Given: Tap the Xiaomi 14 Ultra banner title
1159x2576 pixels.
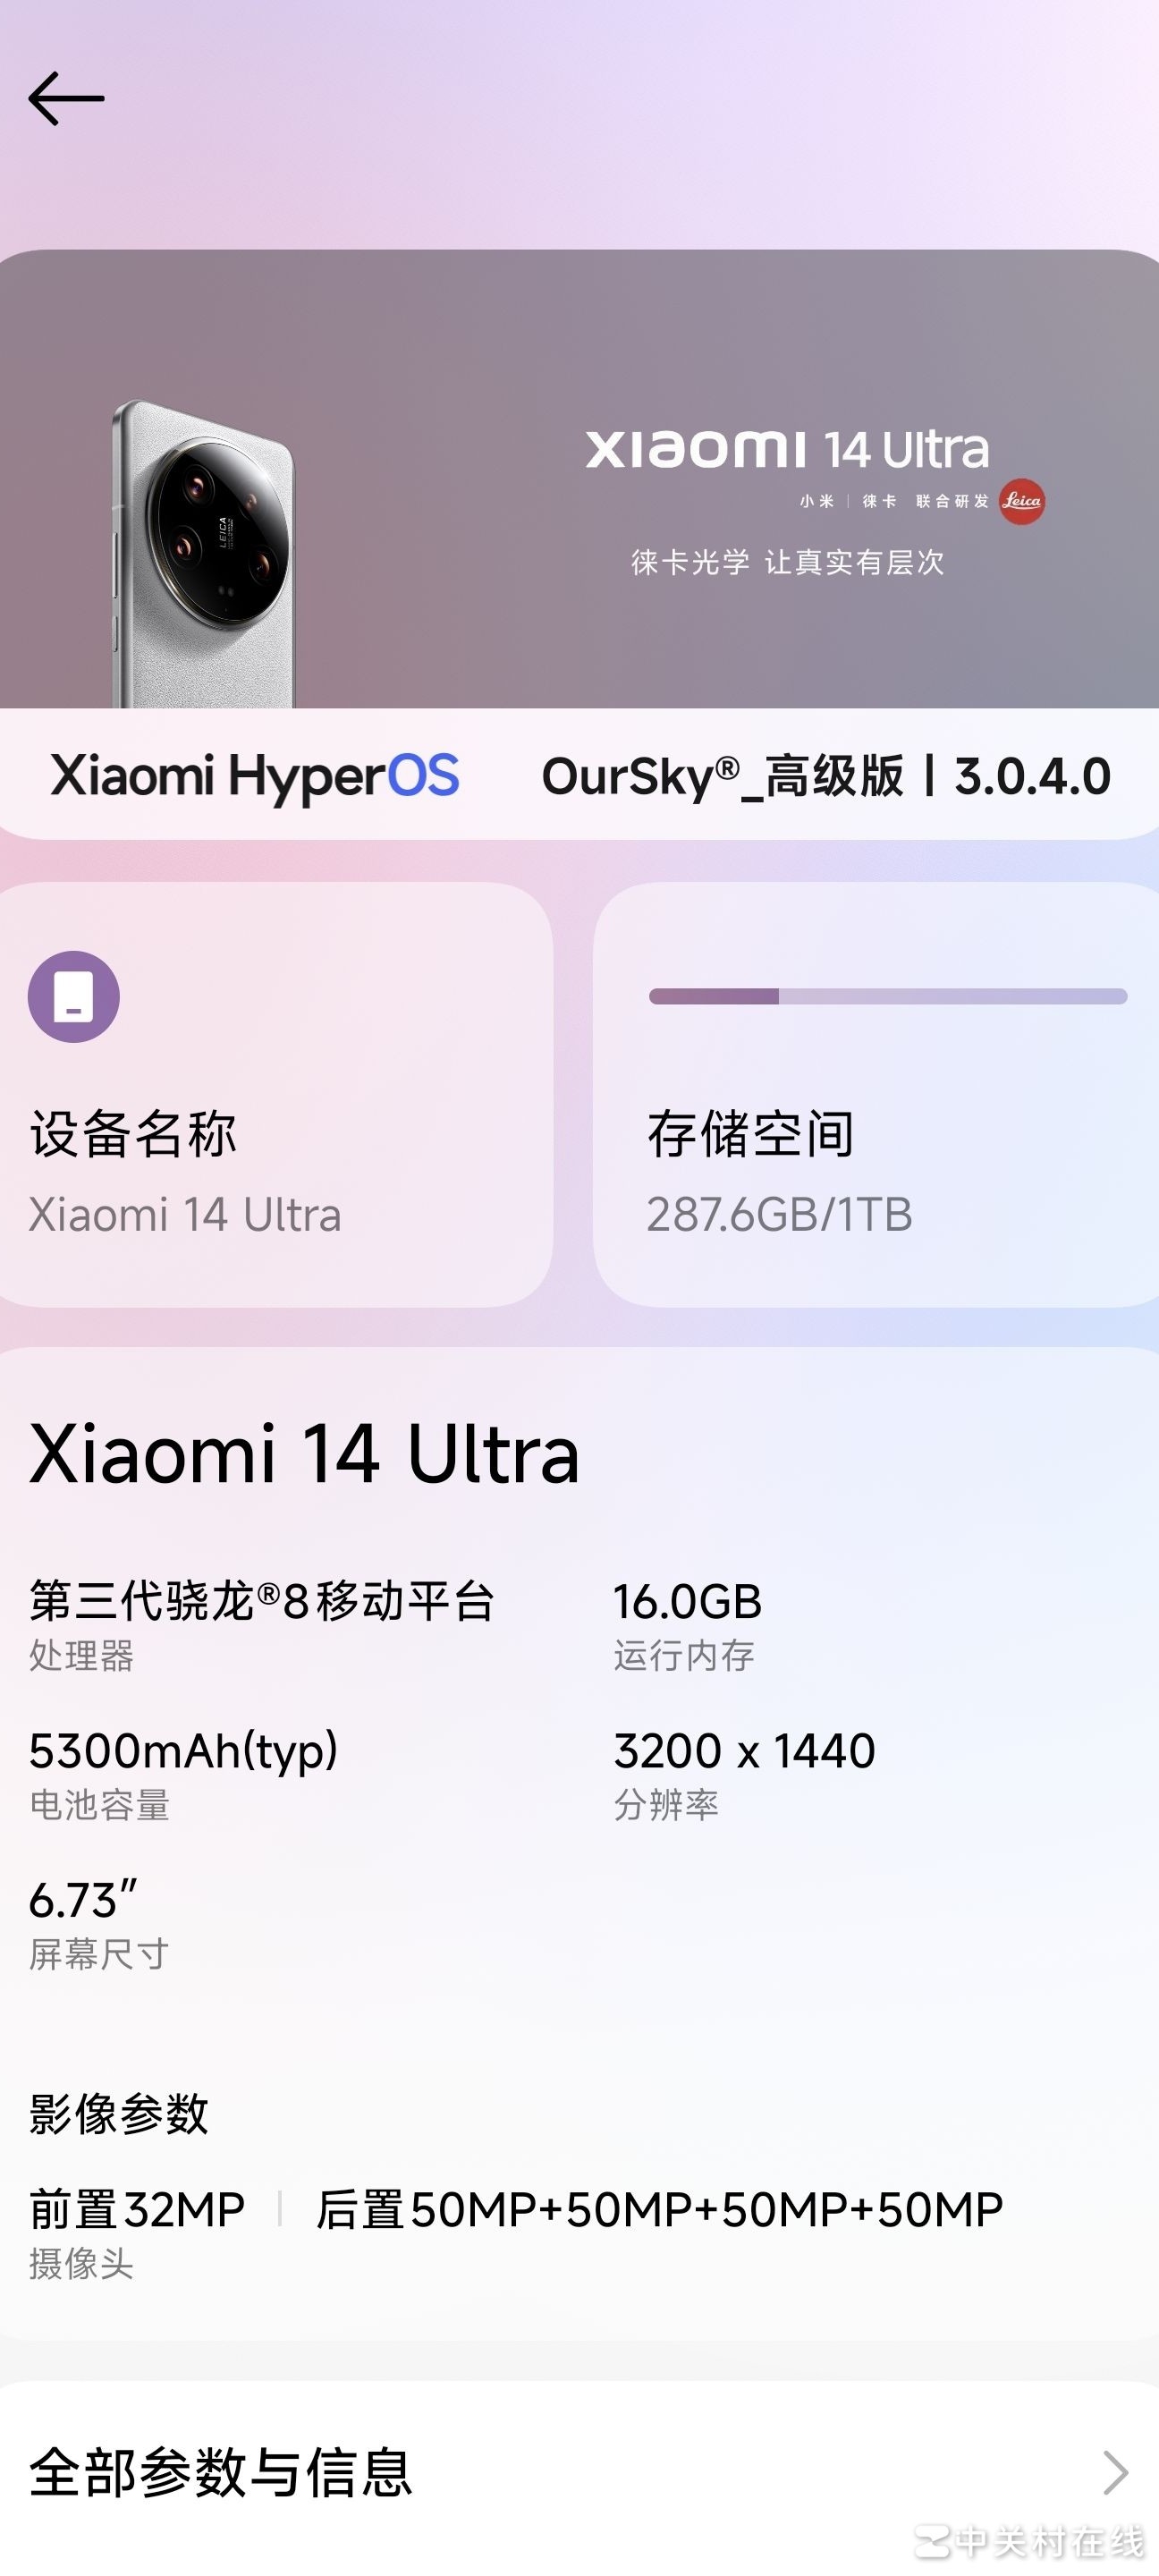Looking at the screenshot, I should tap(787, 449).
